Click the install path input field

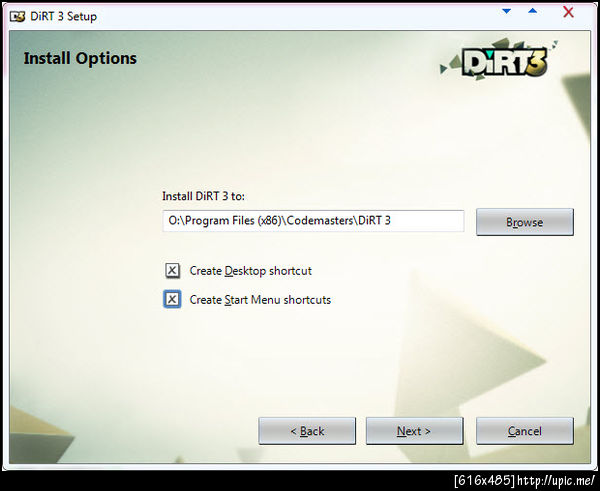point(313,221)
